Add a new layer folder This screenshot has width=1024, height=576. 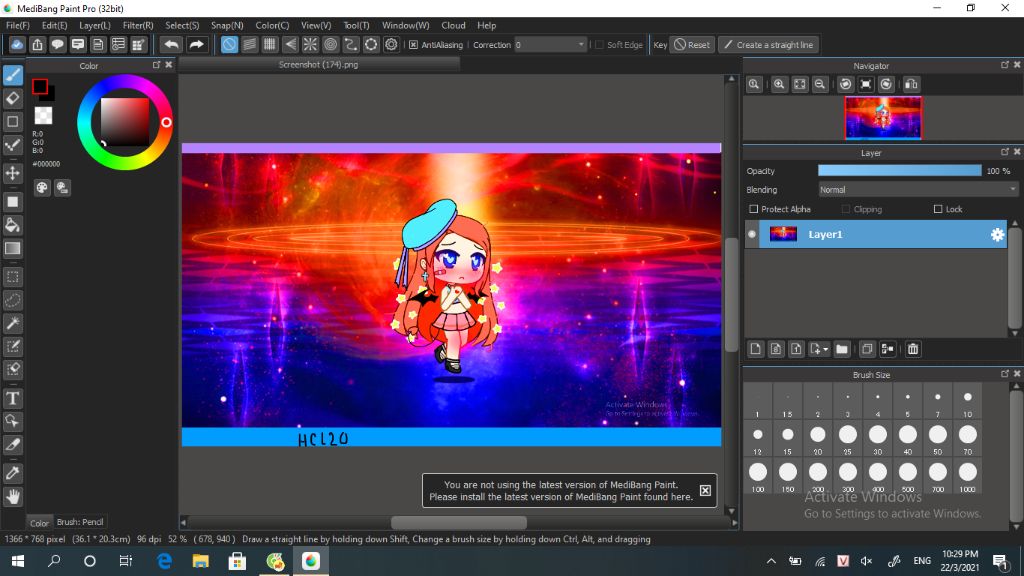pos(842,349)
